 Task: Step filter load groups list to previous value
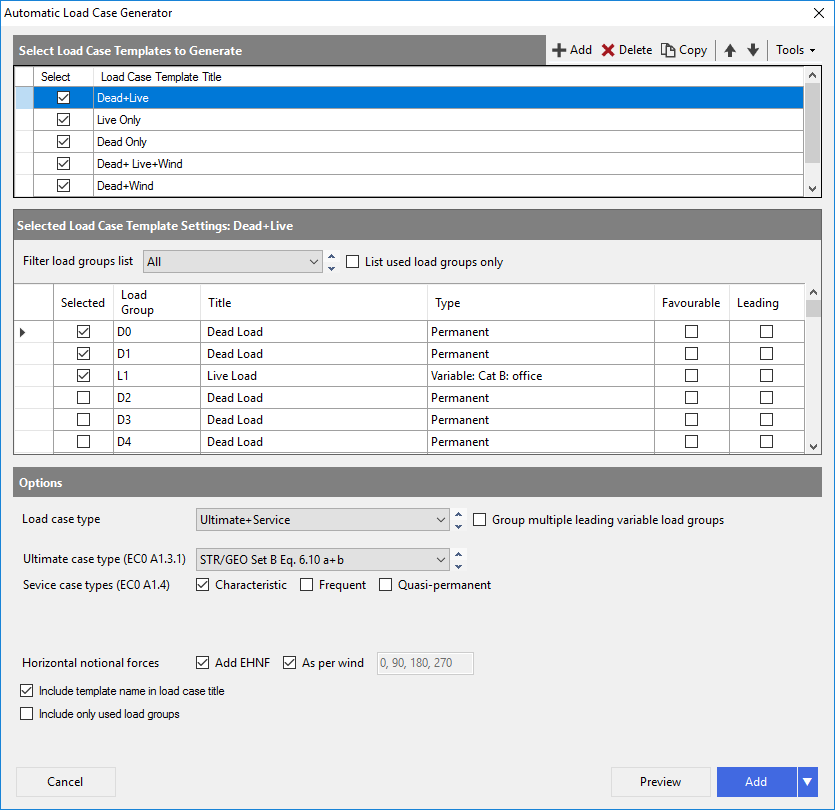(331, 256)
